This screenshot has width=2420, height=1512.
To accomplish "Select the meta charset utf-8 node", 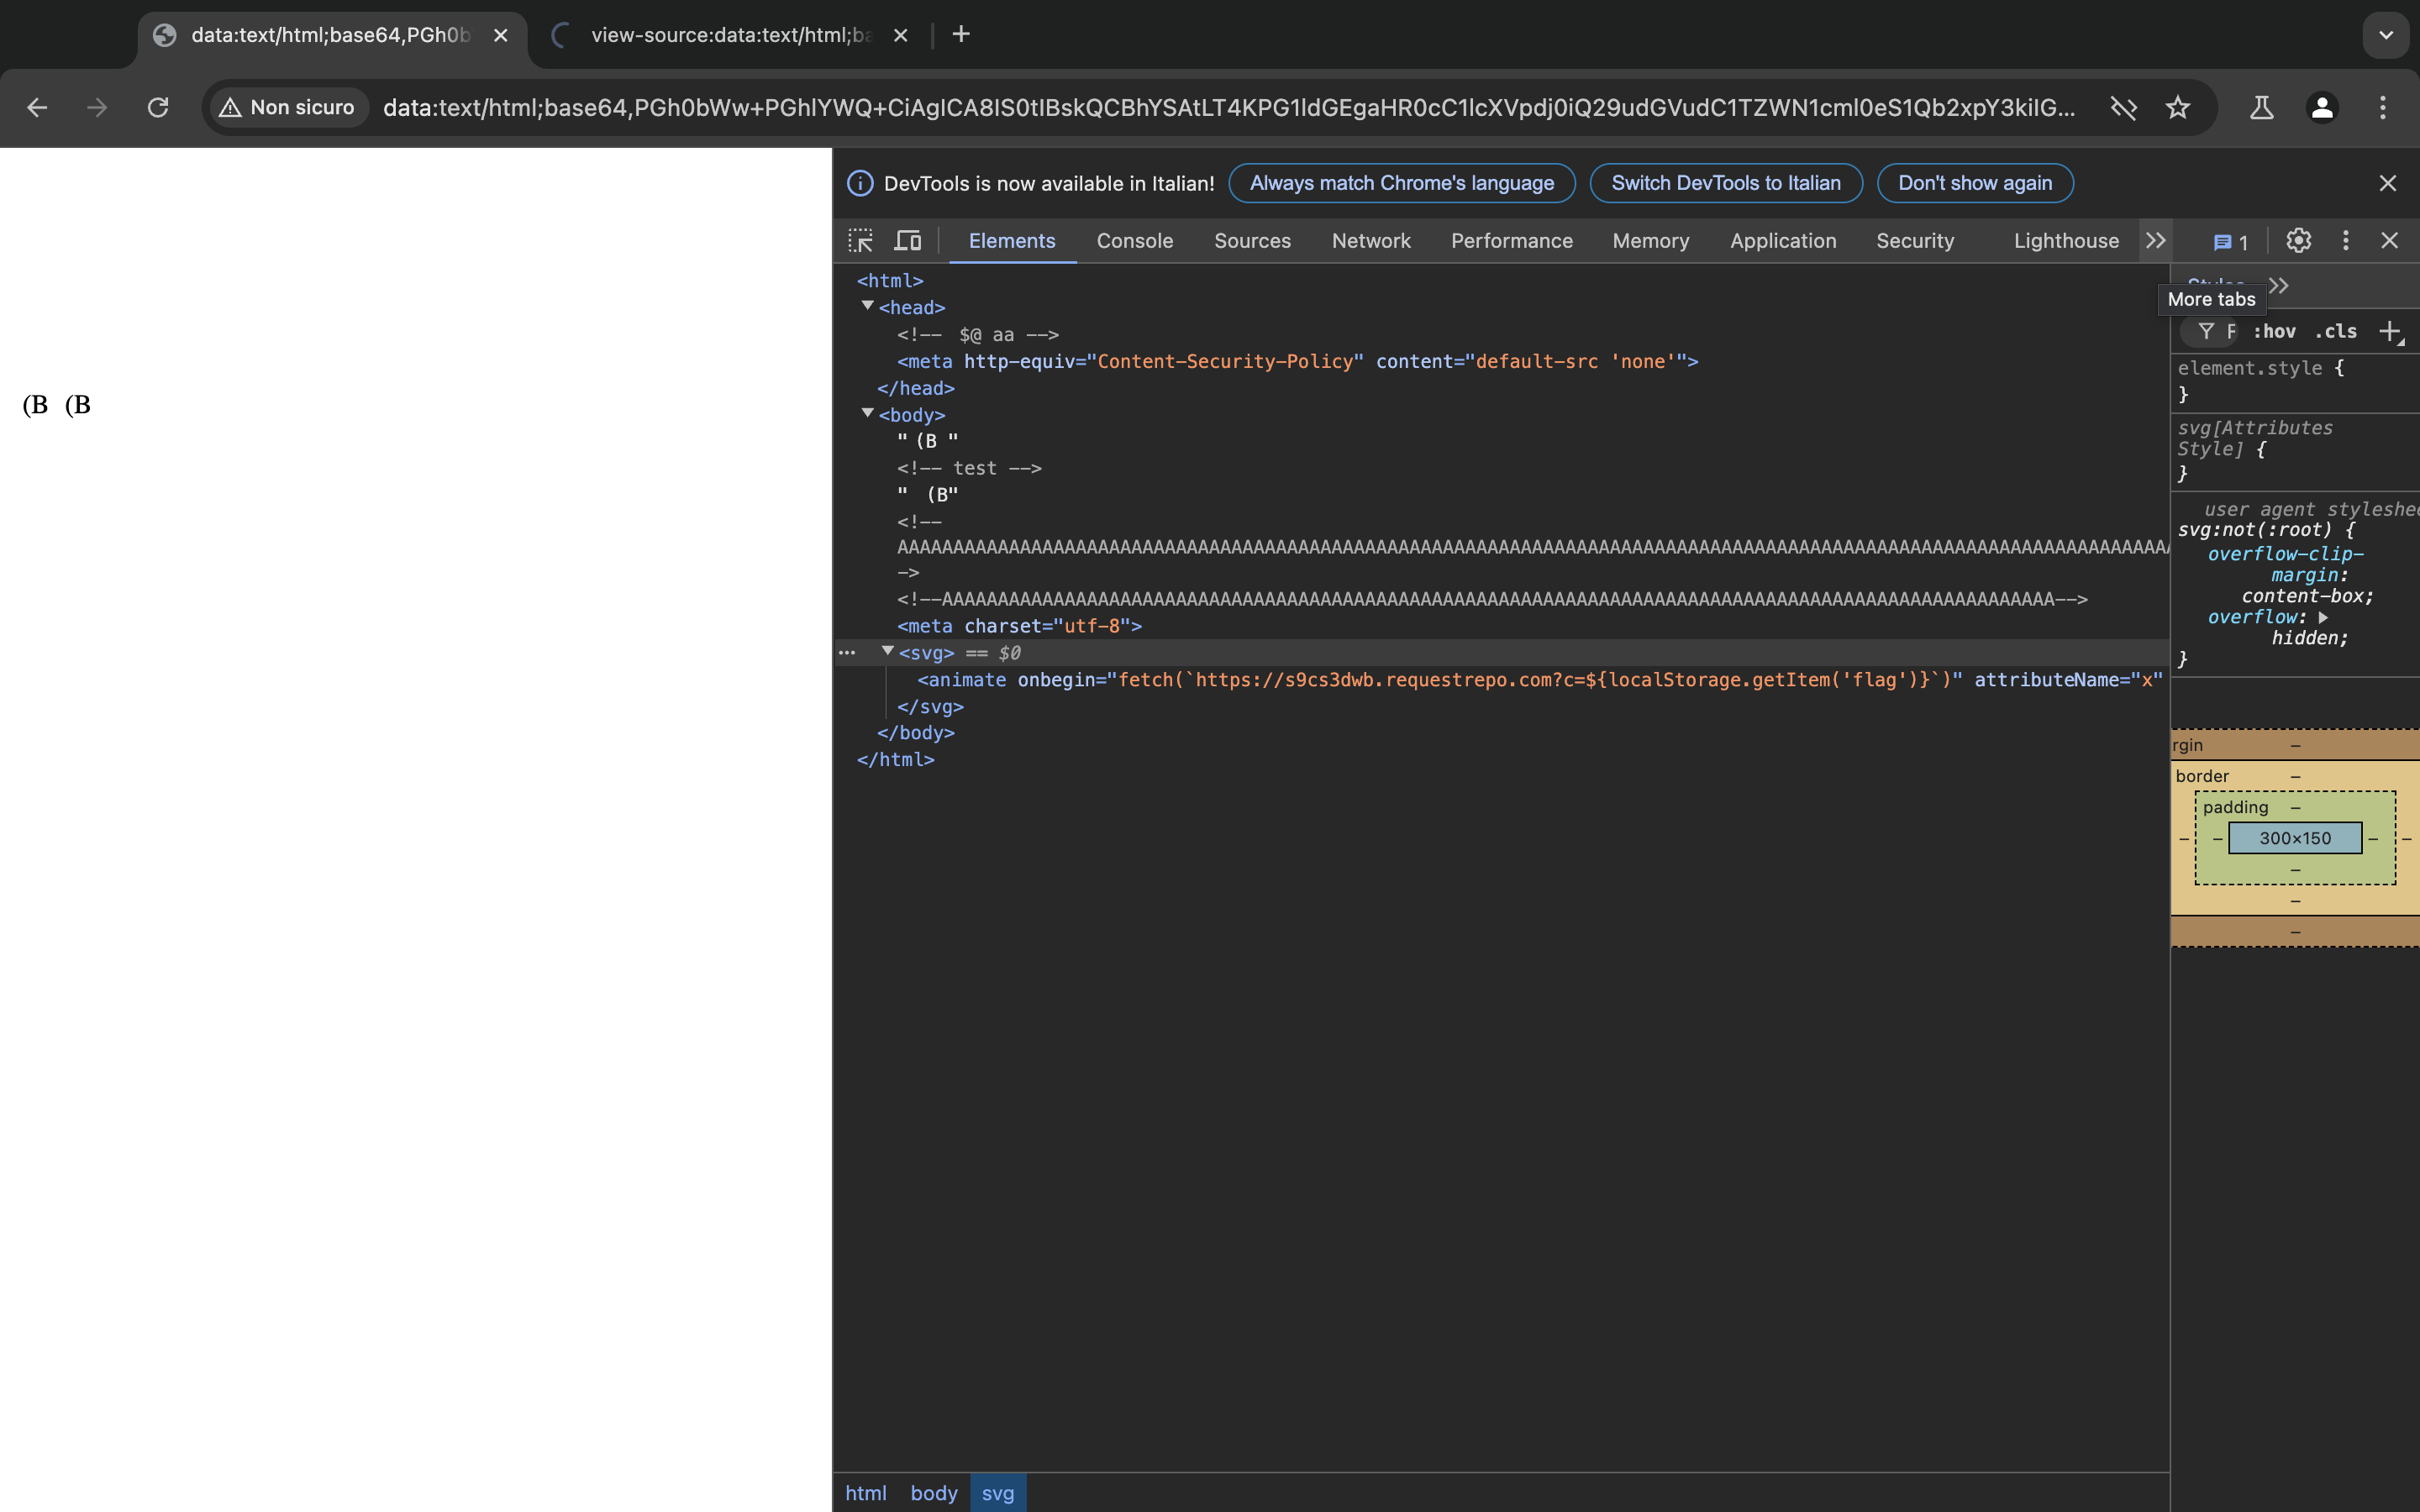I will [x=1019, y=626].
